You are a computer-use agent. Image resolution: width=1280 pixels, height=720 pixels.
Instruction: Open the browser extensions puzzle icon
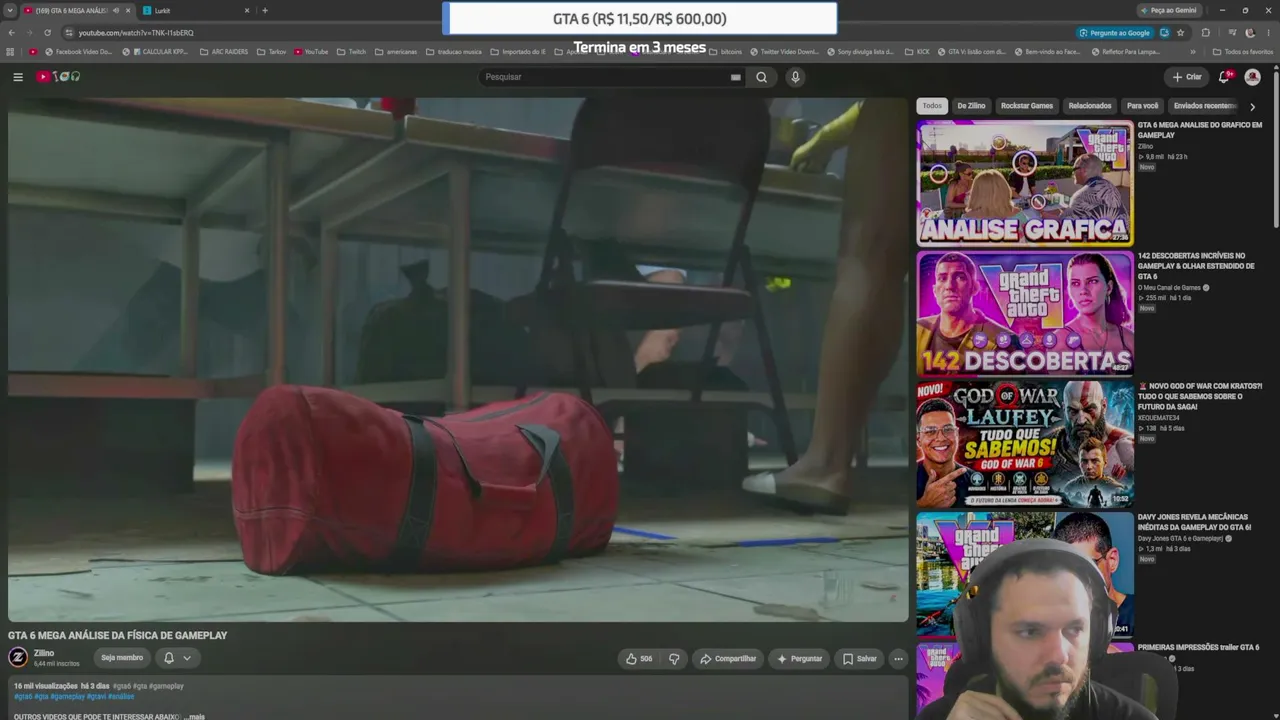[1205, 33]
